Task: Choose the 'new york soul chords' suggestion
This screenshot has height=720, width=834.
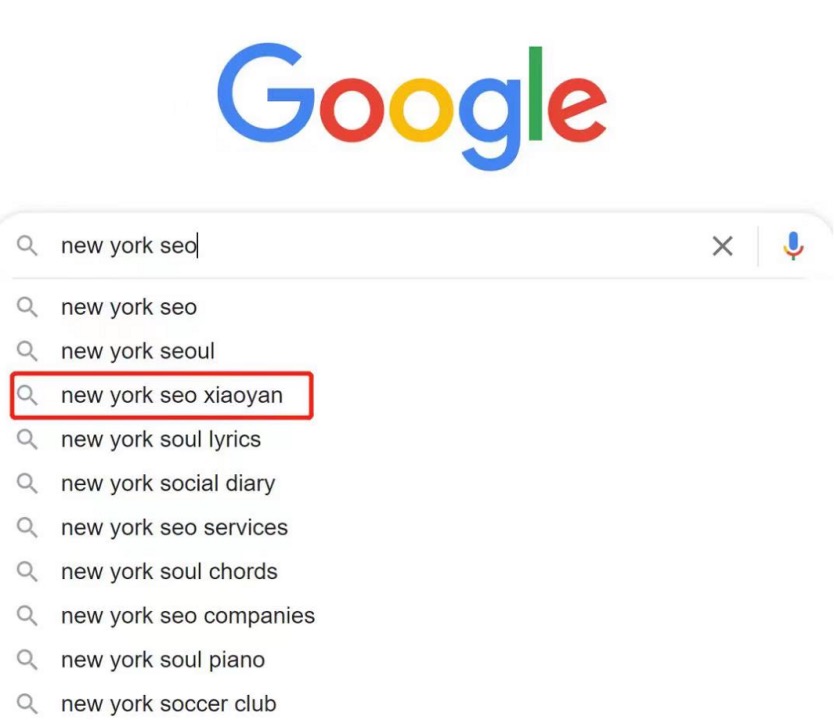Action: coord(169,572)
